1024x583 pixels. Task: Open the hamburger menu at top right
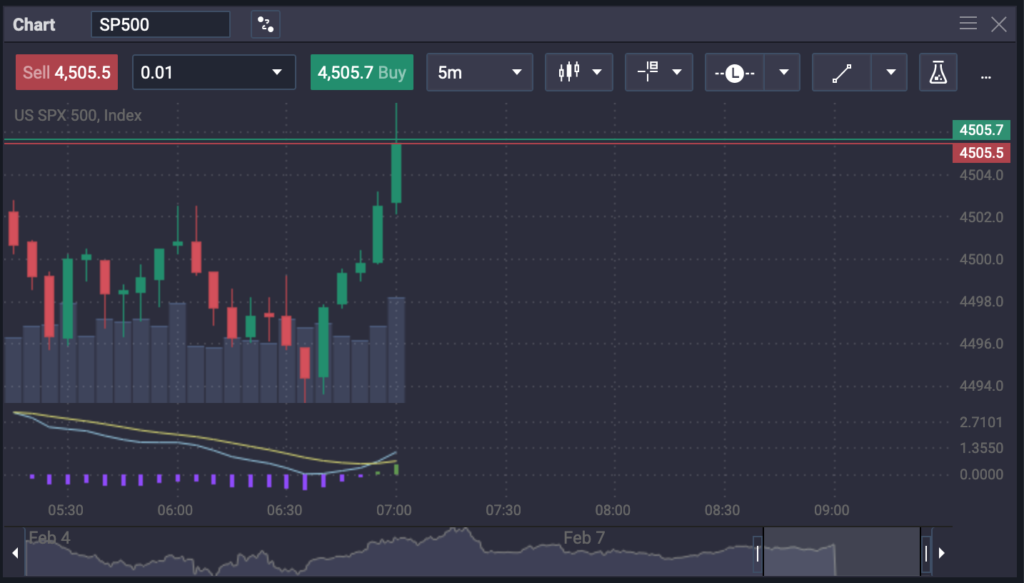tap(968, 23)
